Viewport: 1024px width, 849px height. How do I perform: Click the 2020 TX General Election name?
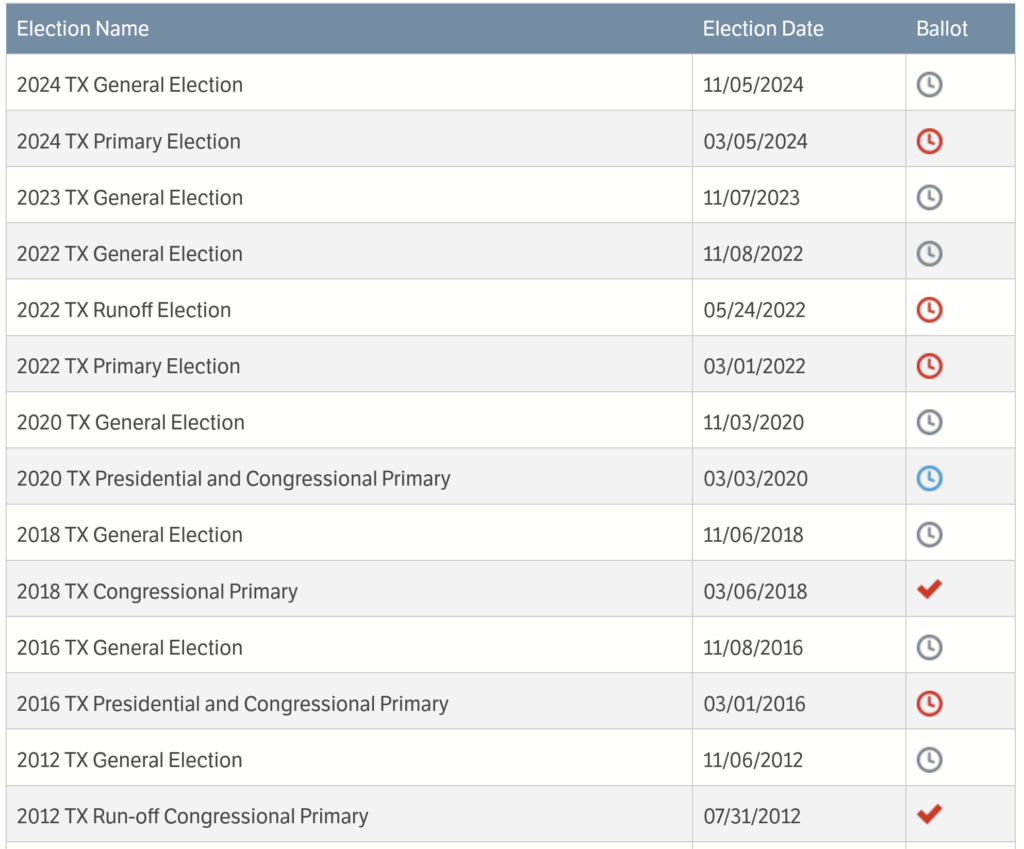(131, 423)
